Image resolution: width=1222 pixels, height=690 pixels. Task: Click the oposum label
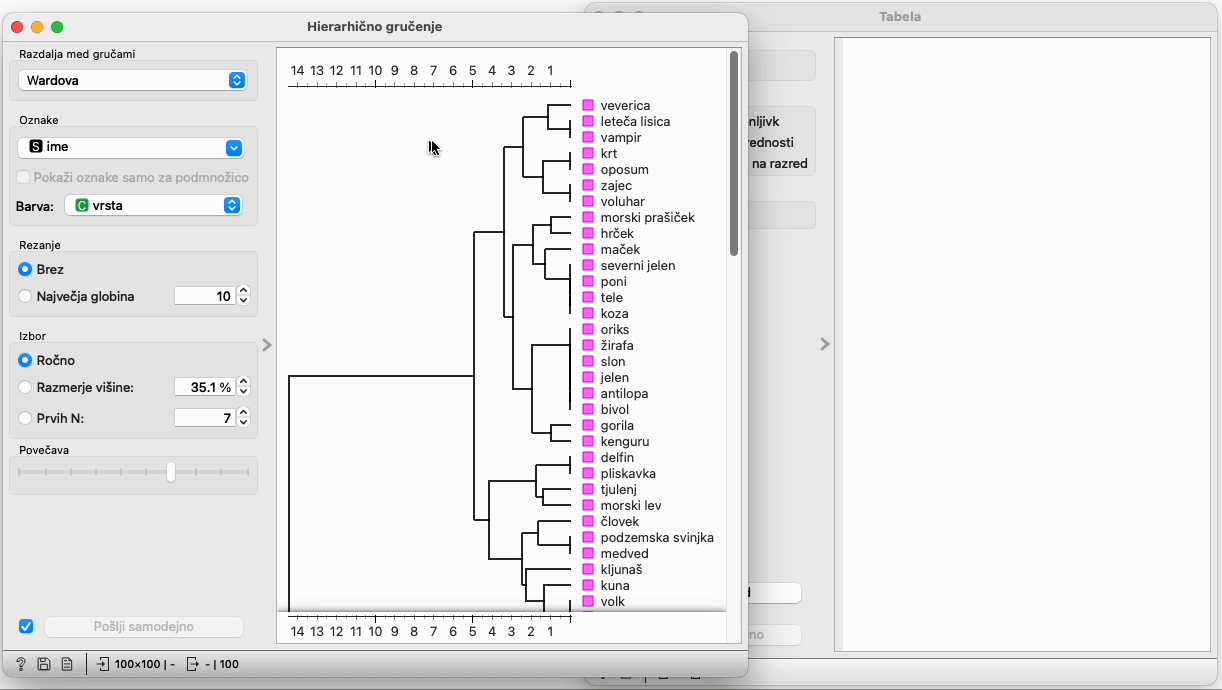point(625,169)
